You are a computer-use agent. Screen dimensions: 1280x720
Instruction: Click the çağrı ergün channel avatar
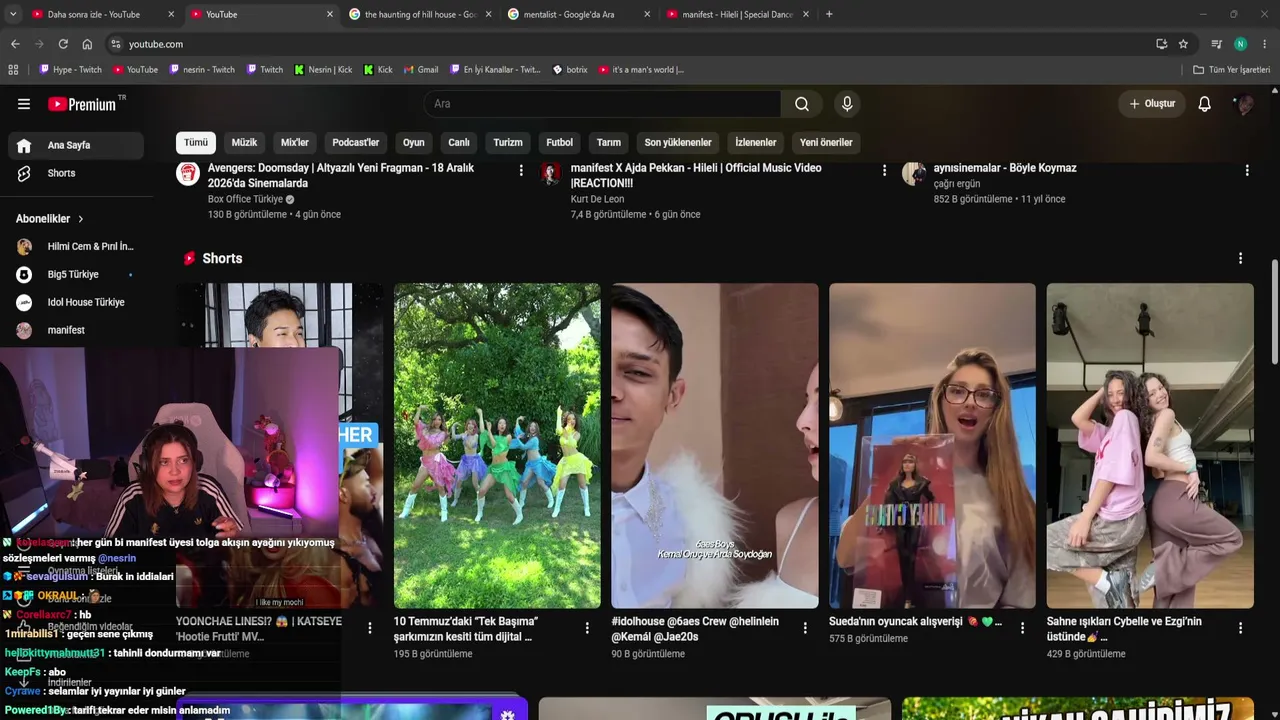(914, 174)
